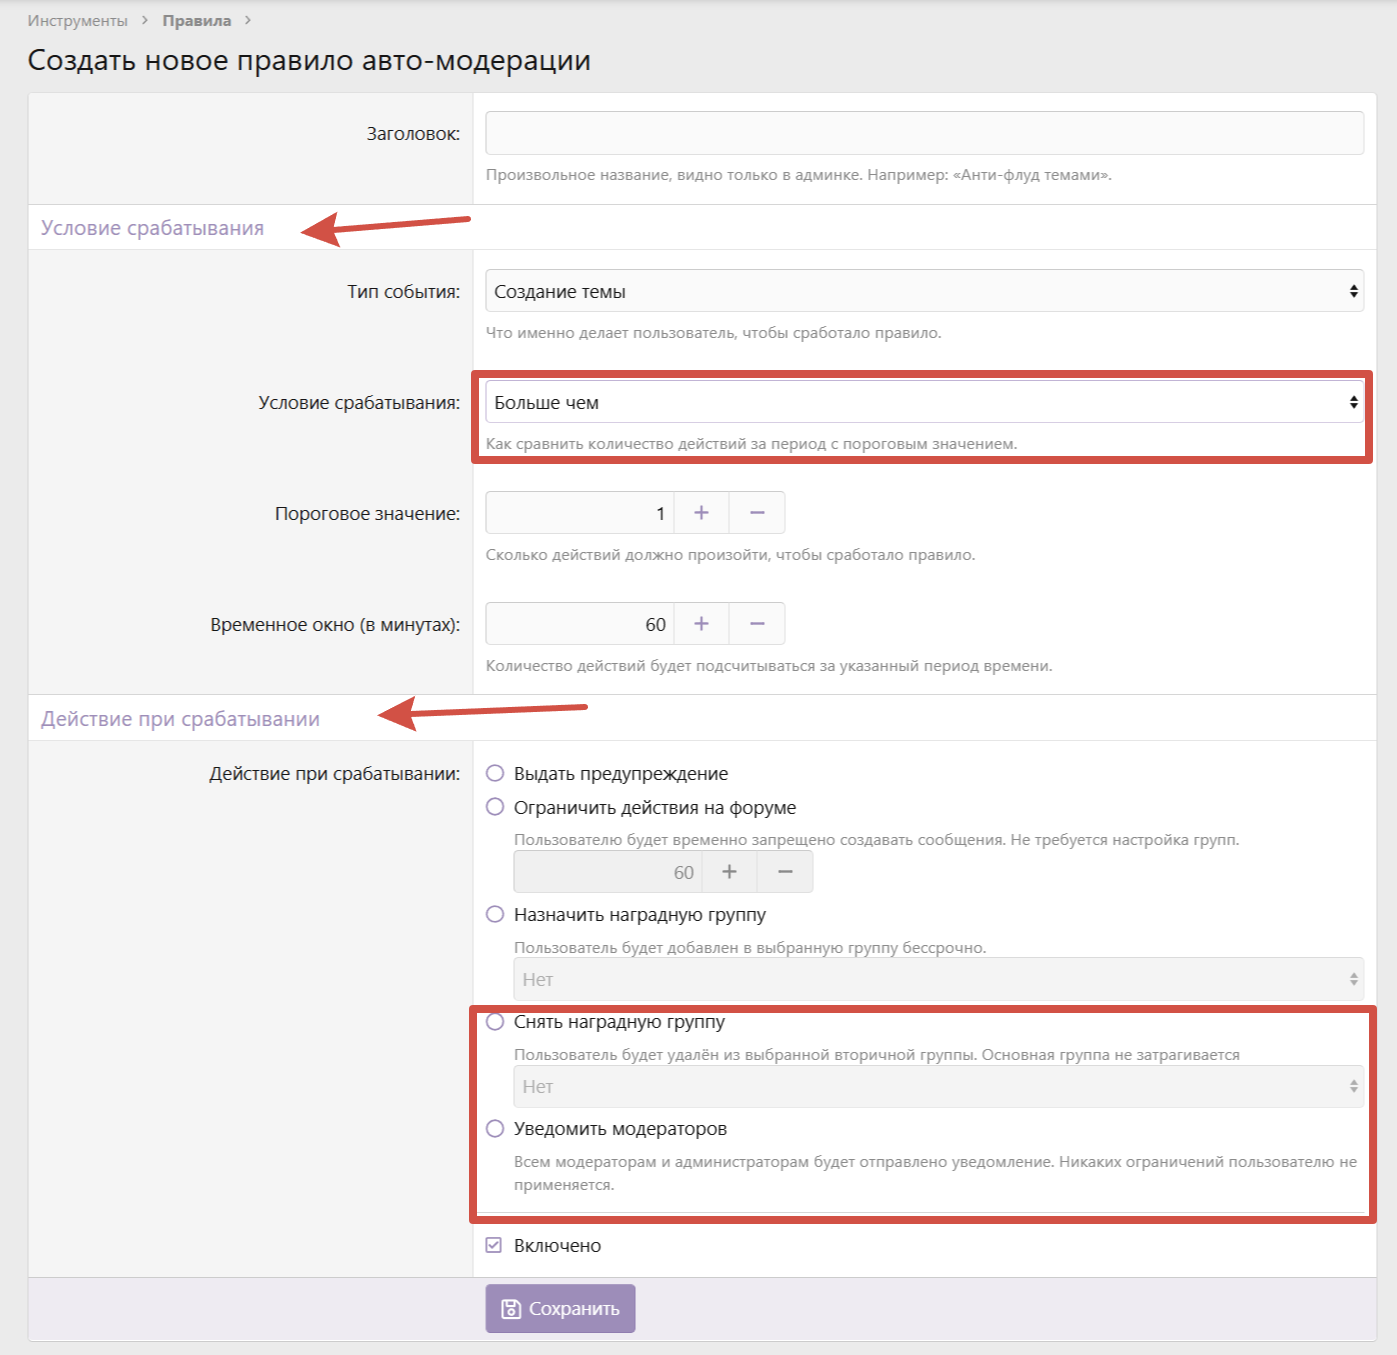Open 'Условие срабатывания' comparison dropdown

(x=925, y=402)
